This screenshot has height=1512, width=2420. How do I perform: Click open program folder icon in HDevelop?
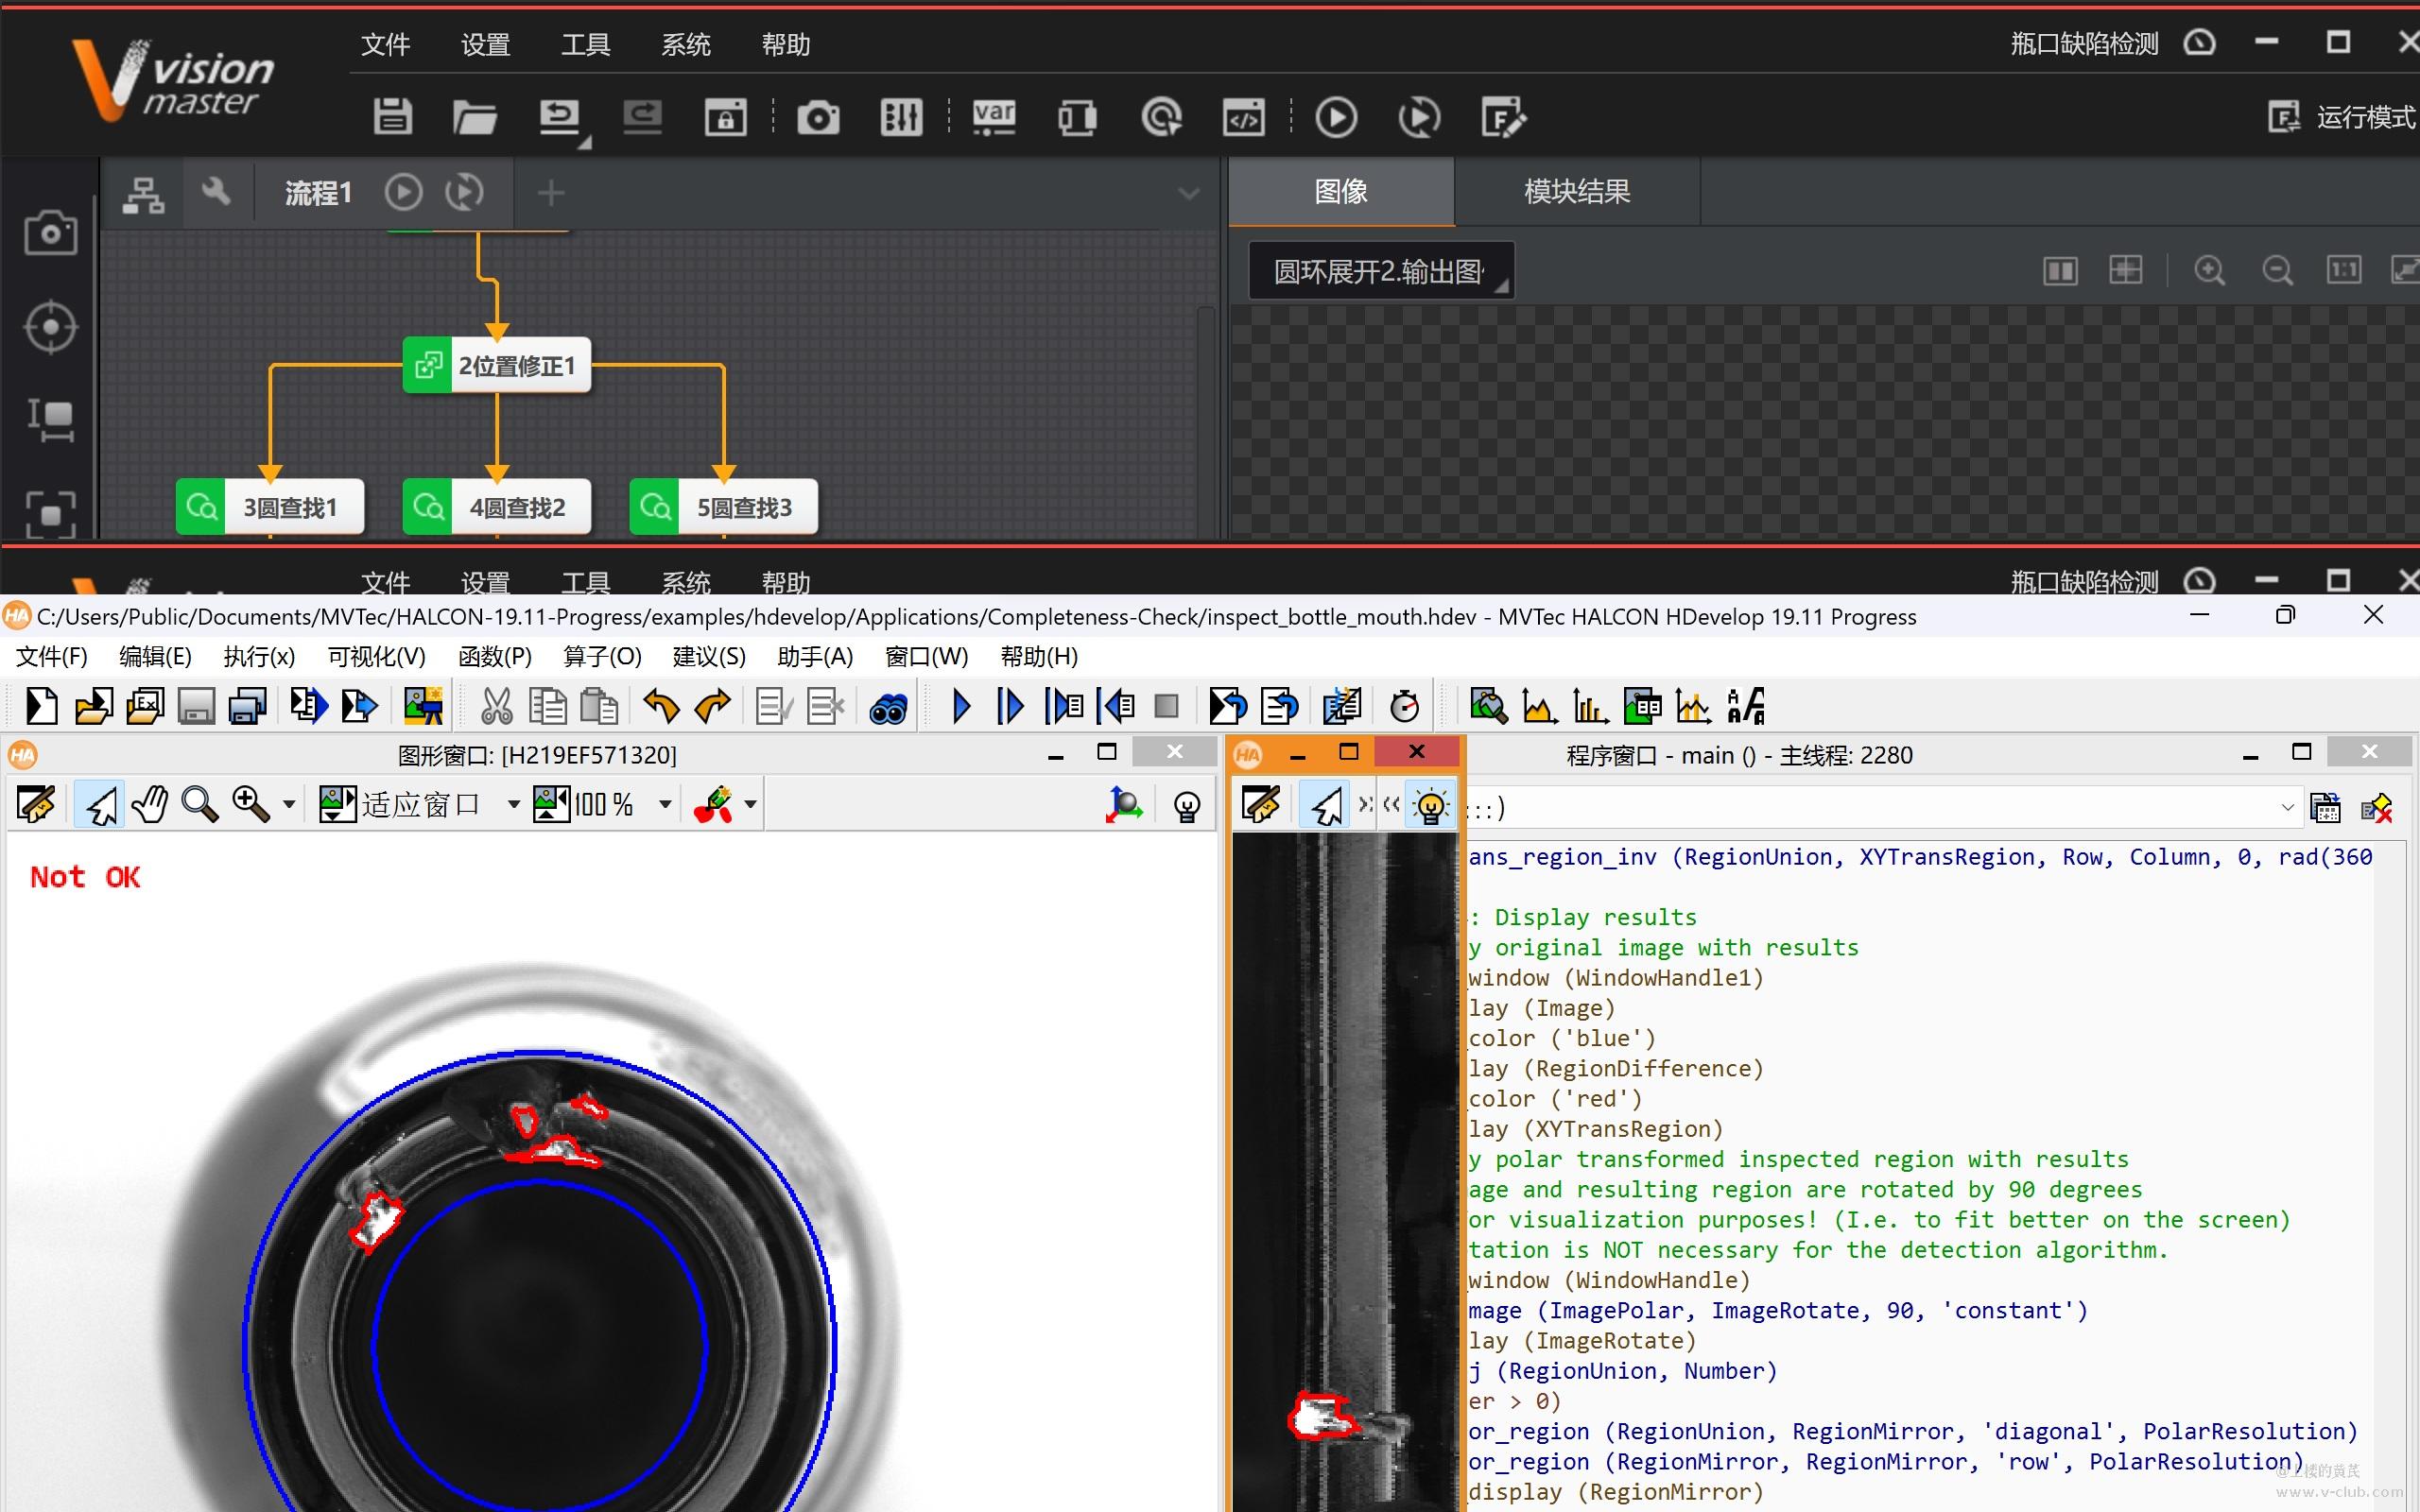click(x=93, y=706)
